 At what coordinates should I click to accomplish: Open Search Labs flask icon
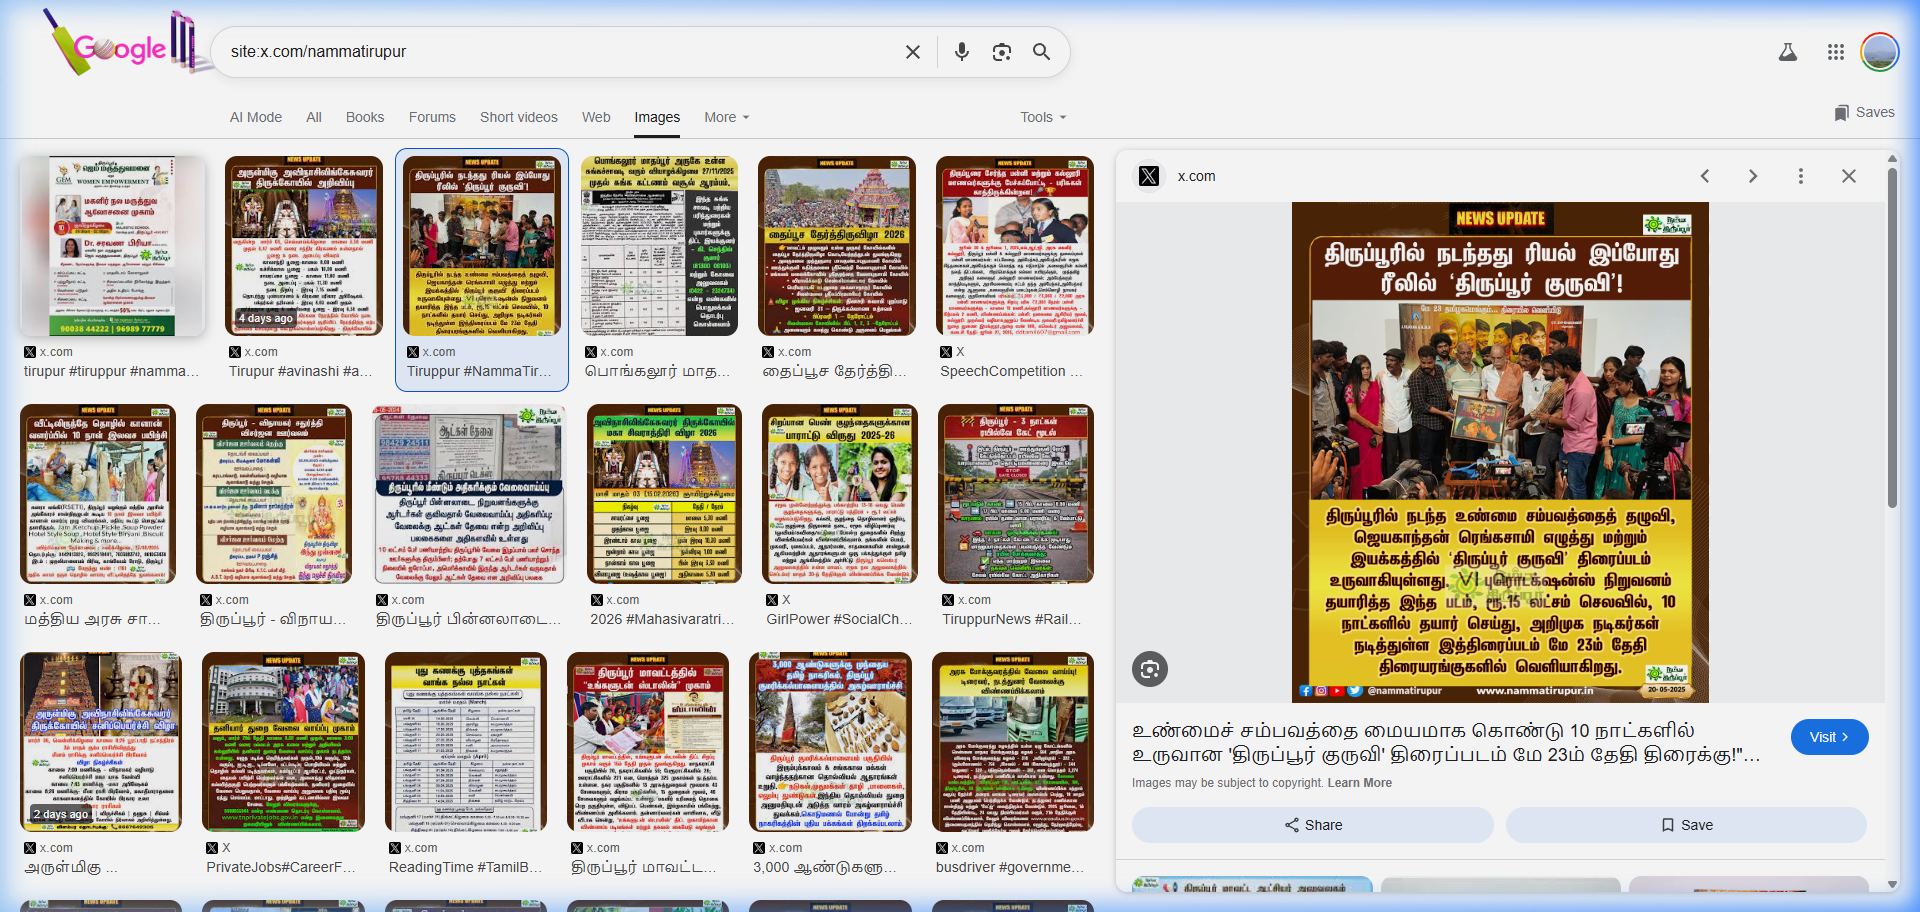tap(1787, 52)
